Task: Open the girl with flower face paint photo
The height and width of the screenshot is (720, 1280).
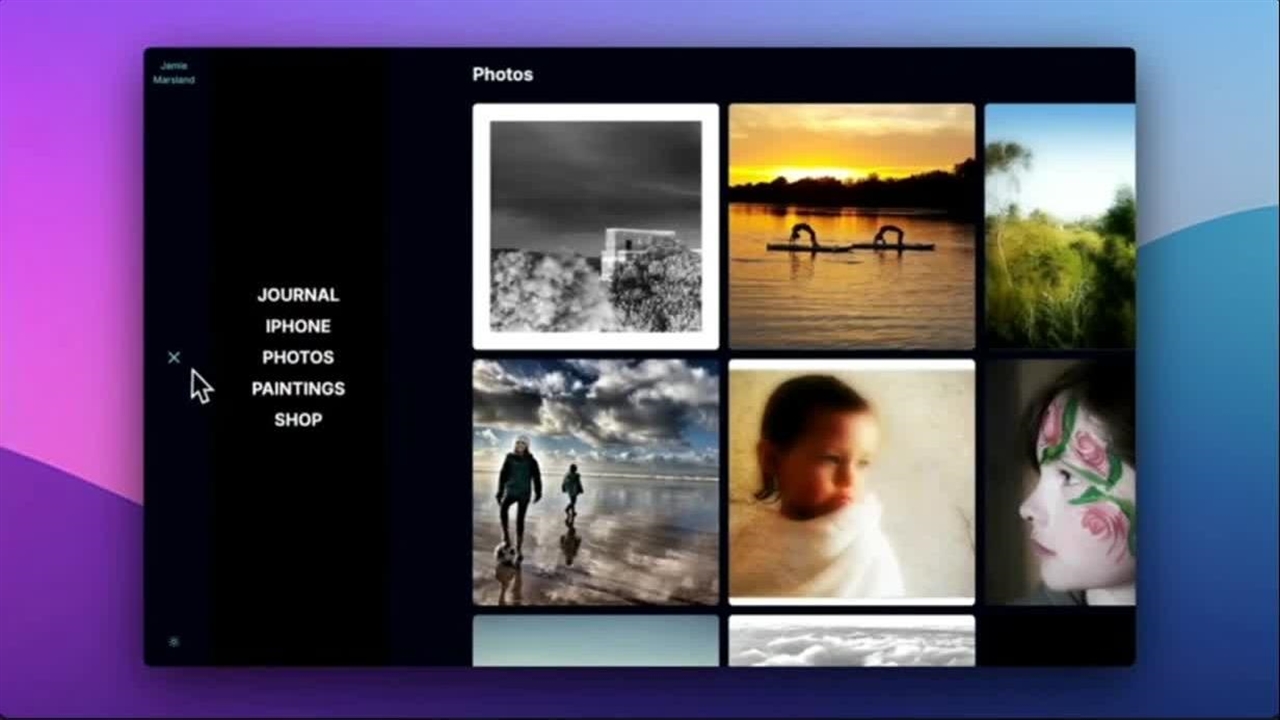Action: tap(1059, 482)
